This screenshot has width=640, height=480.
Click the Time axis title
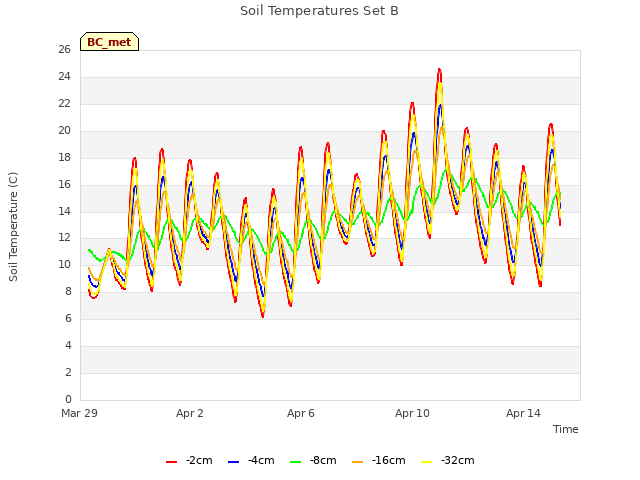(566, 429)
